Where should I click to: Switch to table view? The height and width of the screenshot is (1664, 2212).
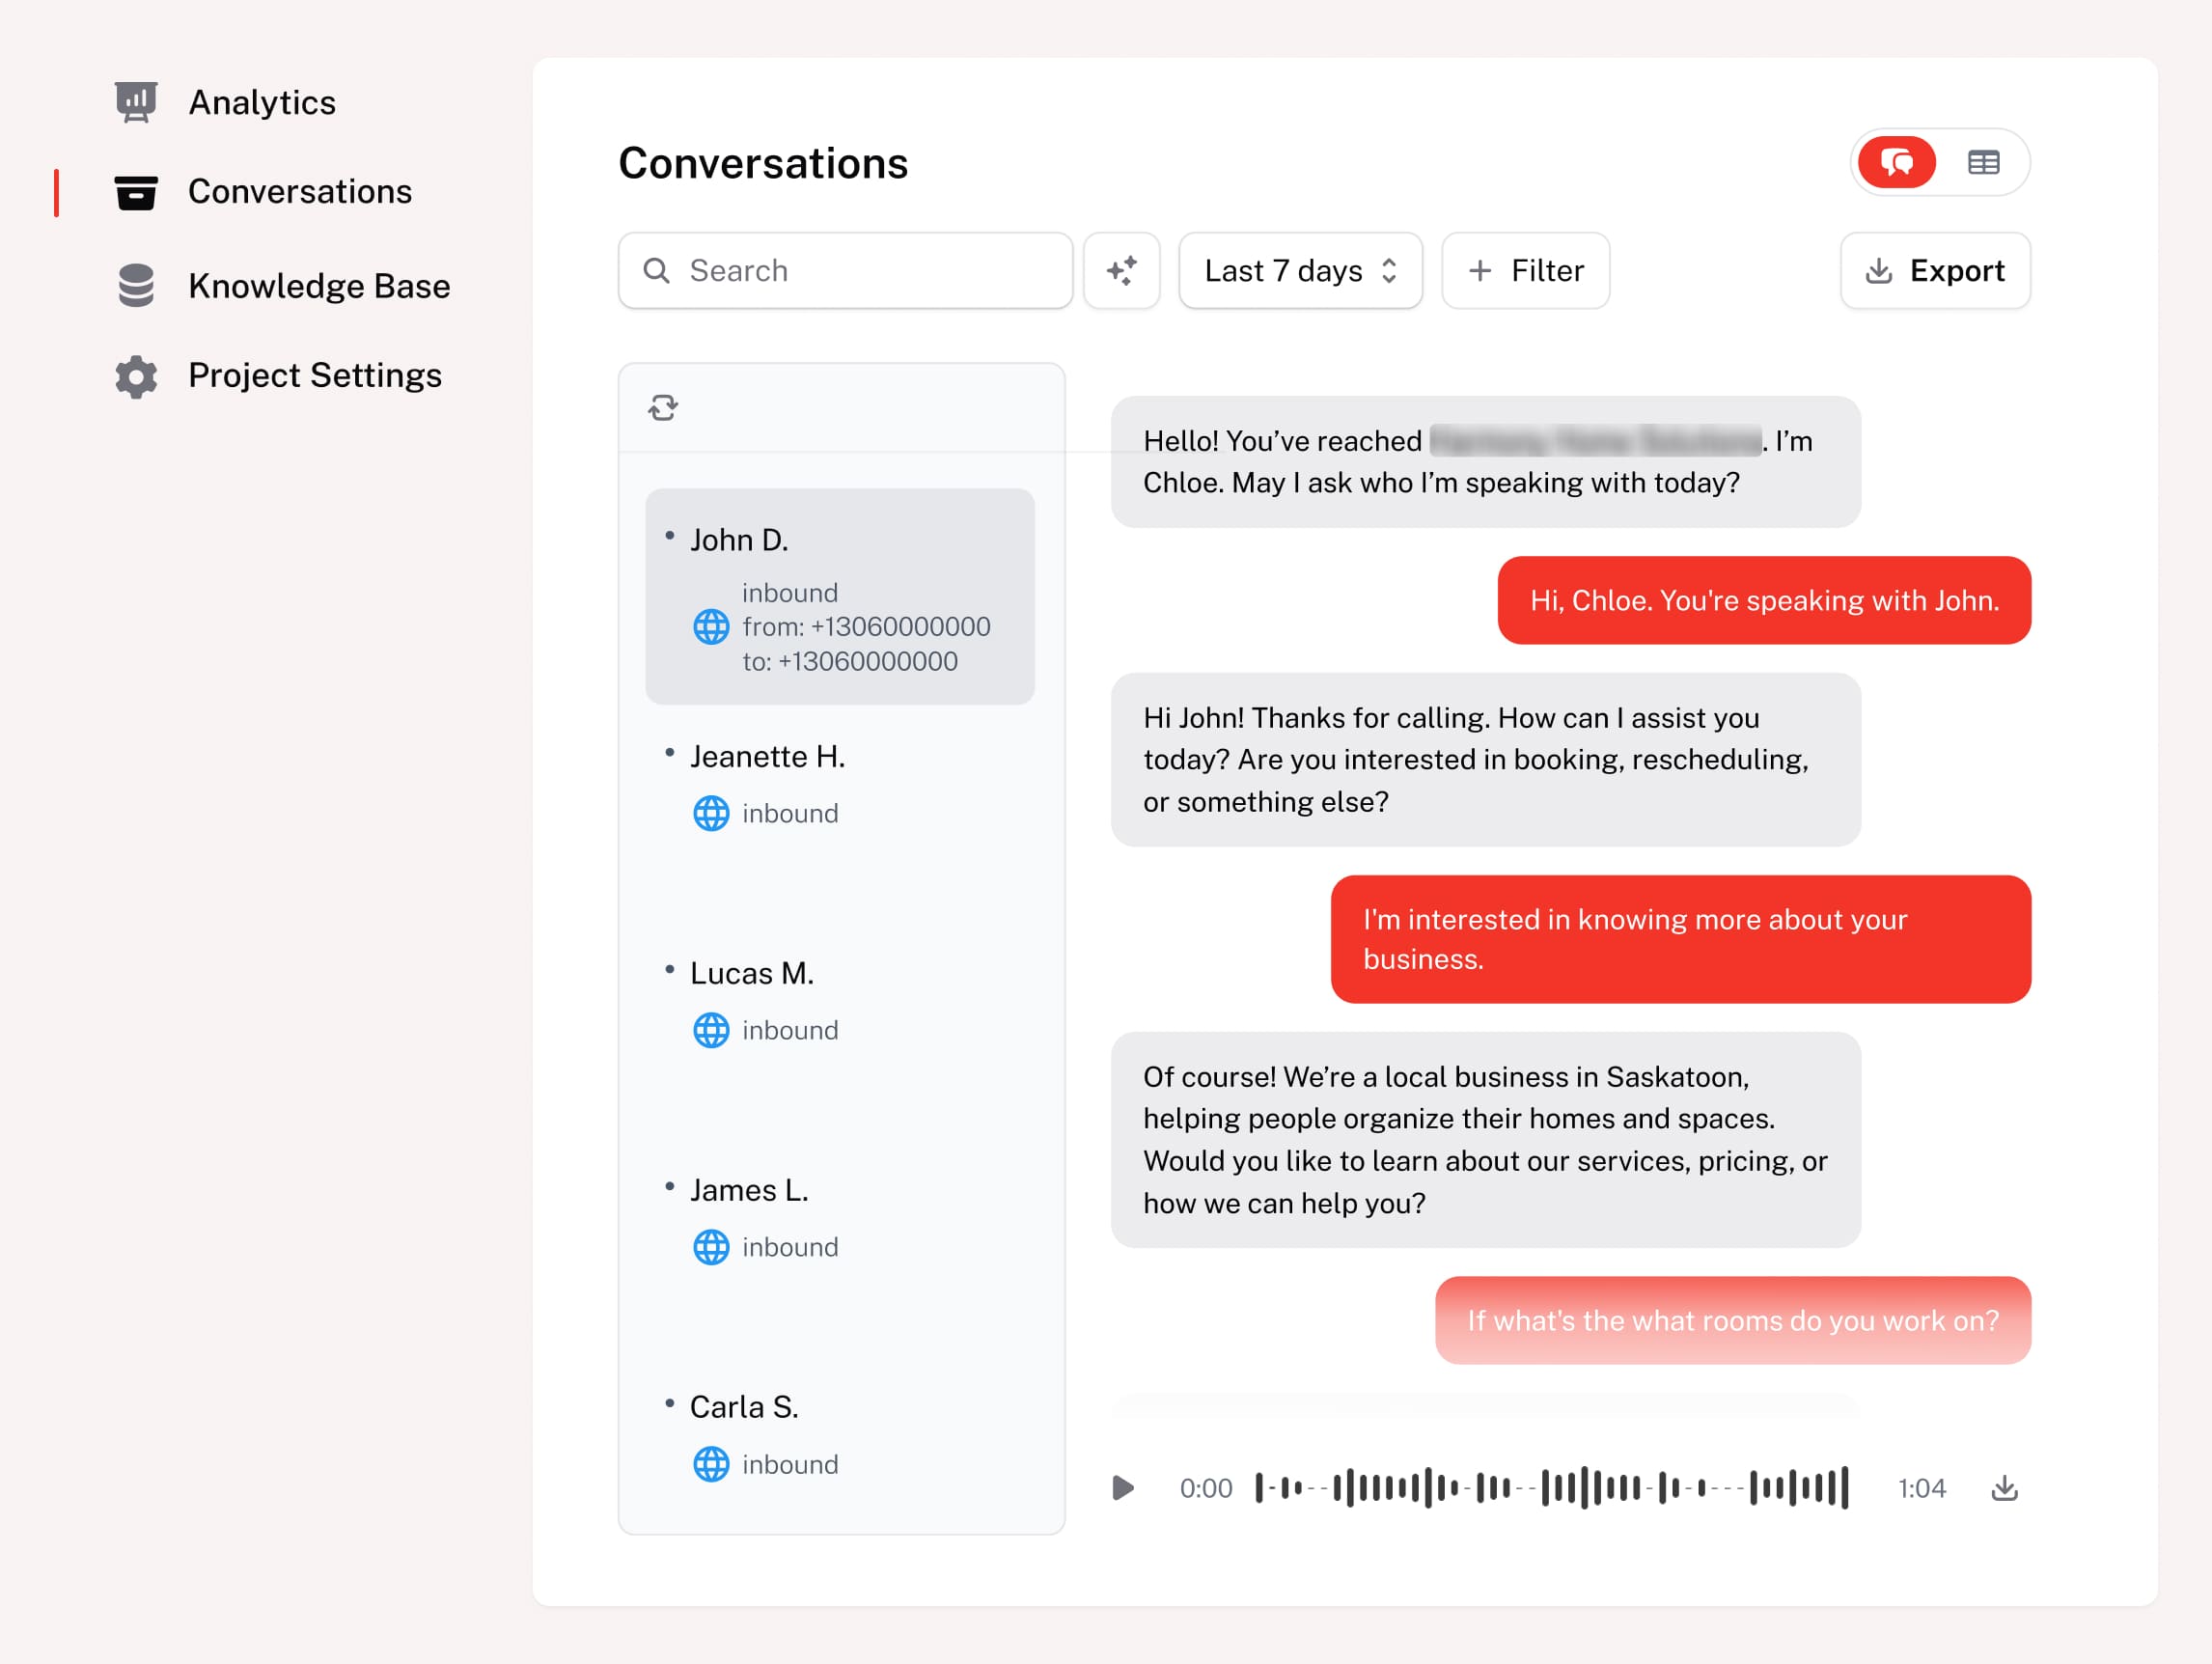tap(1983, 162)
